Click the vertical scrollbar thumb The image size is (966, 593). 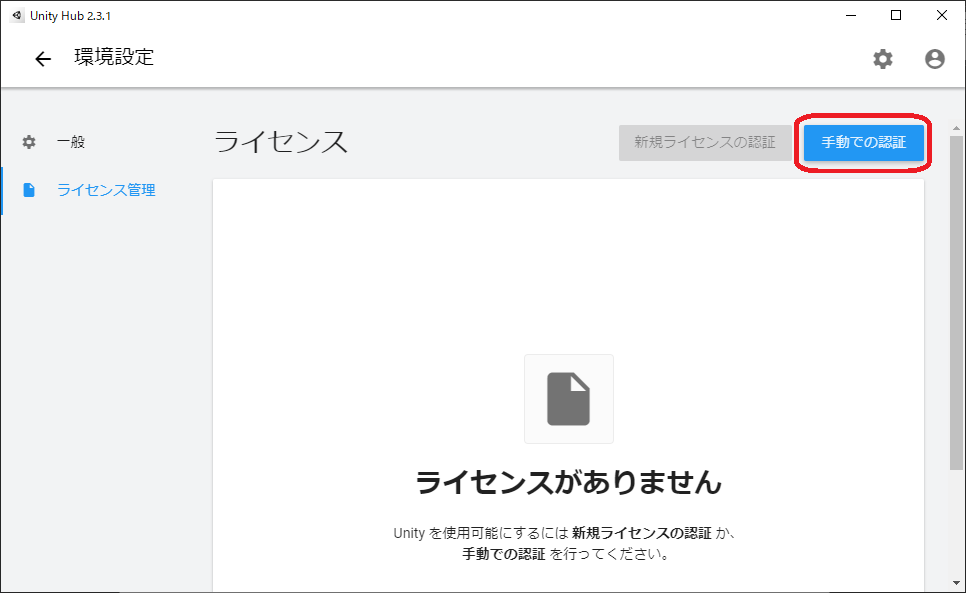pos(956,303)
